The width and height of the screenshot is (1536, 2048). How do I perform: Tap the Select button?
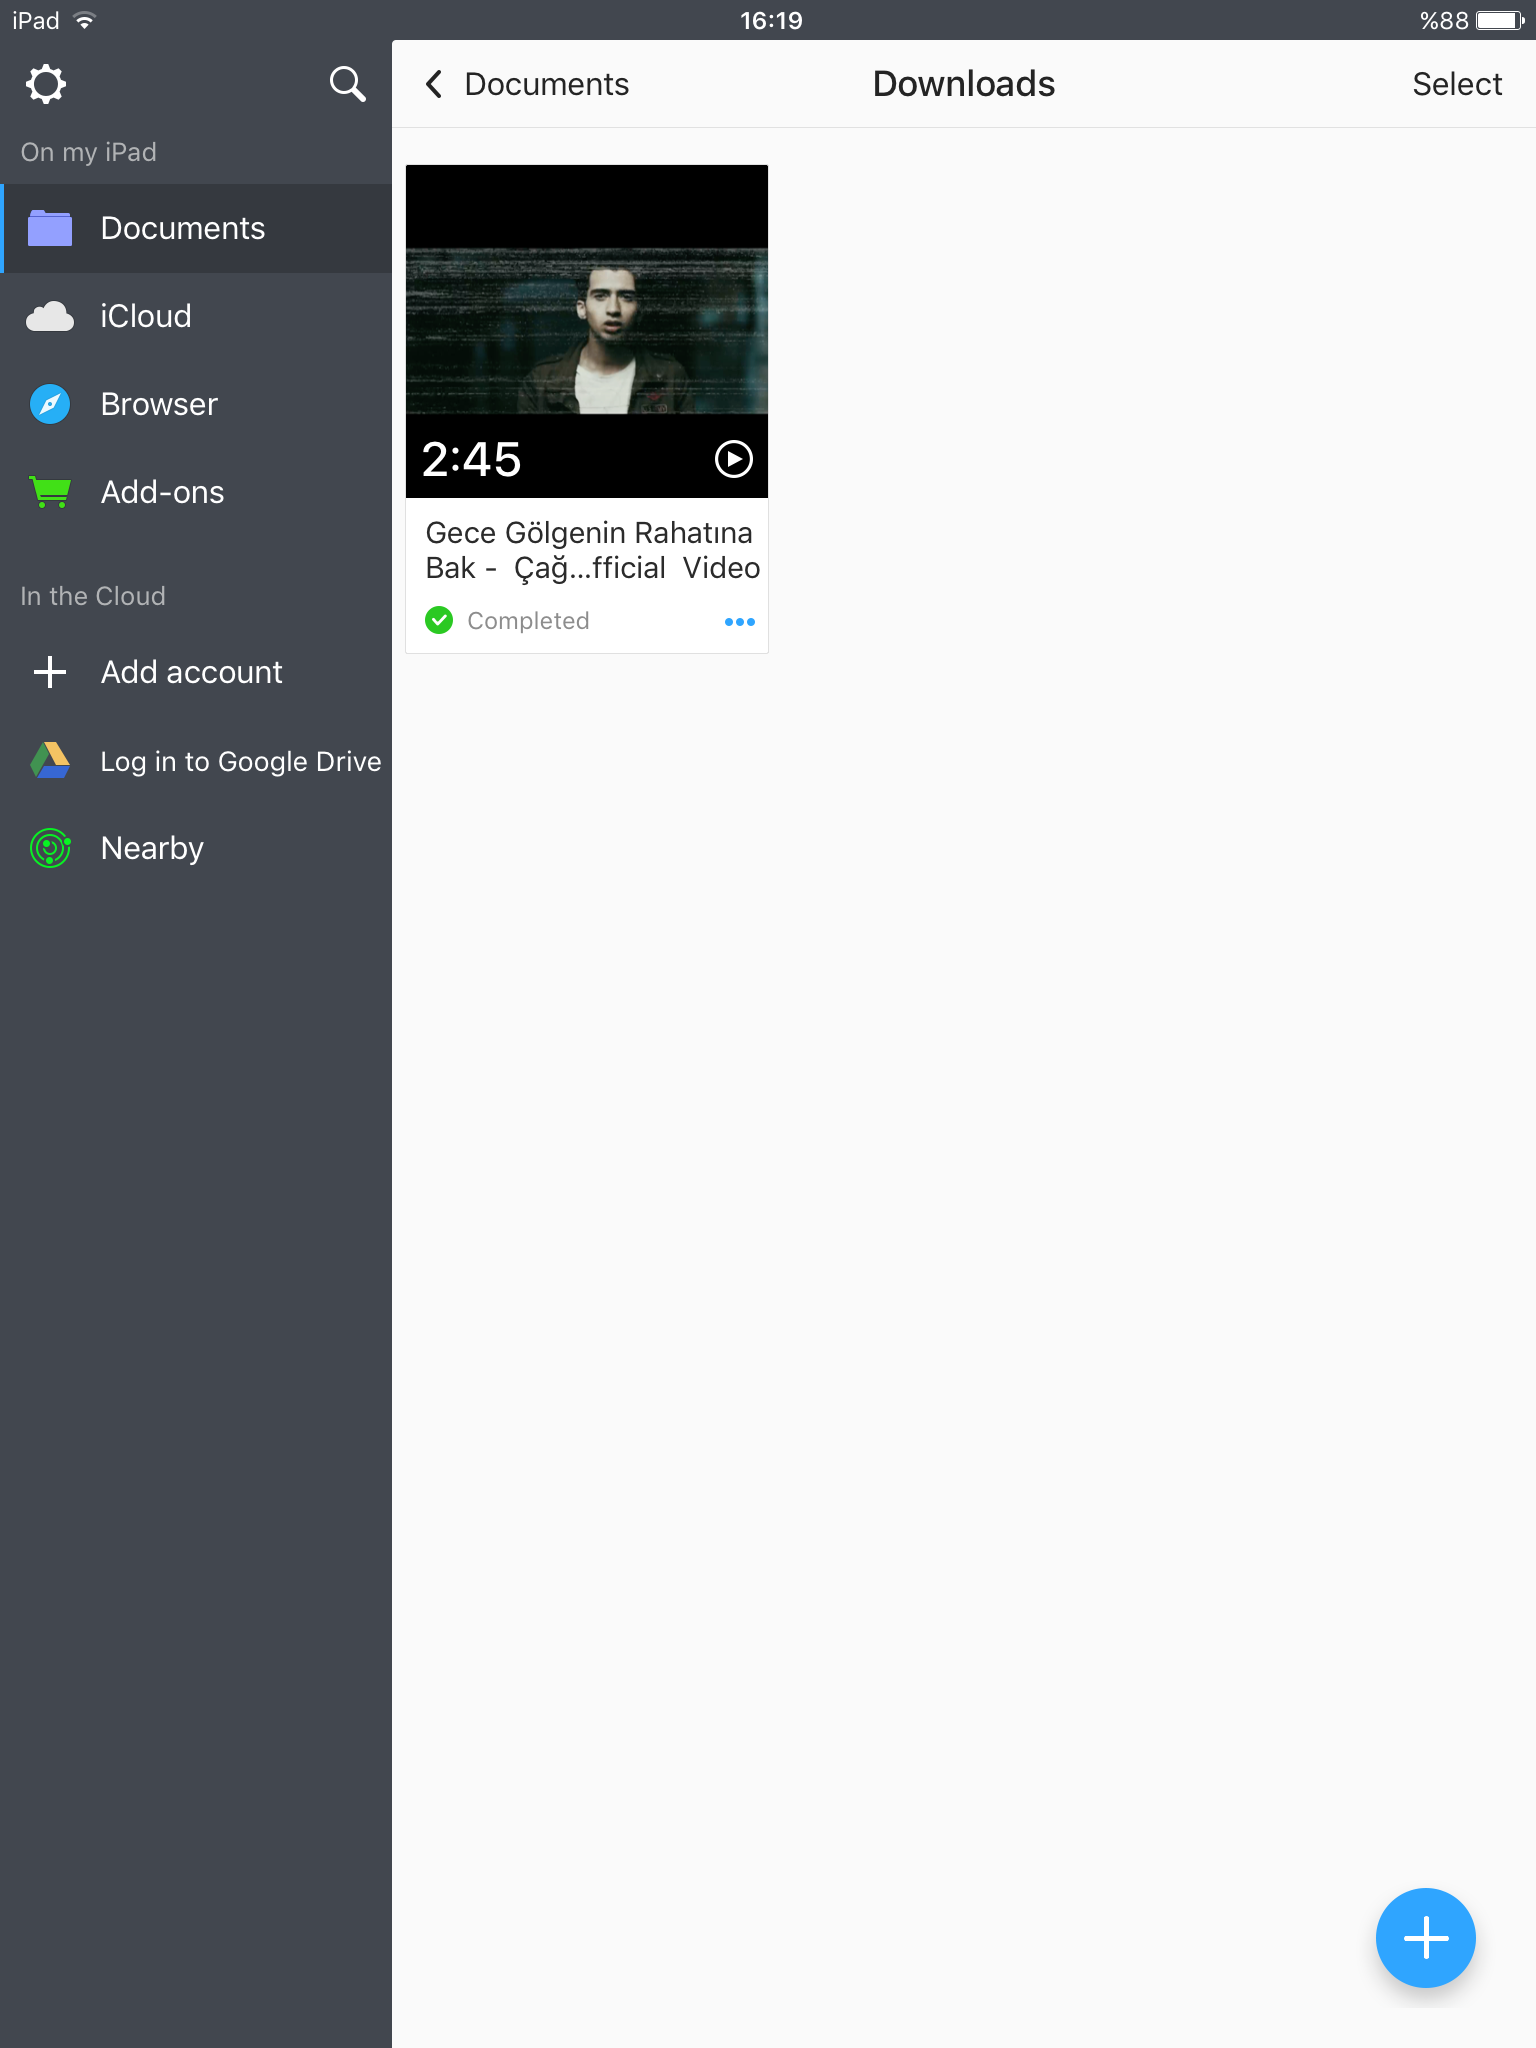(x=1457, y=84)
